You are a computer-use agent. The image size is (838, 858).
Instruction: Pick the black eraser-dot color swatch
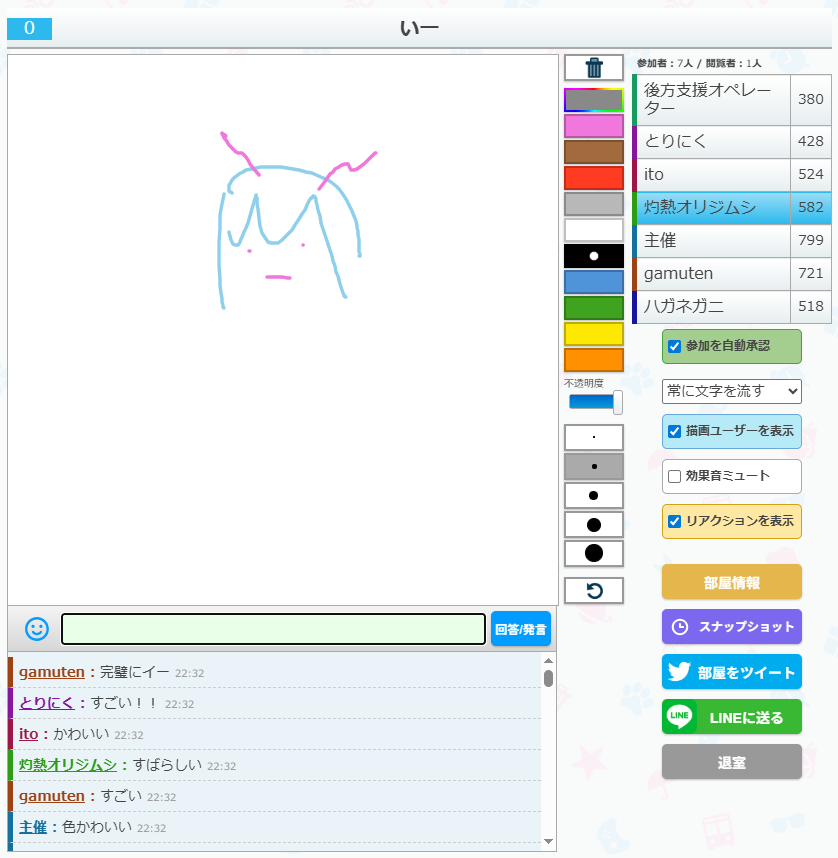tap(594, 256)
